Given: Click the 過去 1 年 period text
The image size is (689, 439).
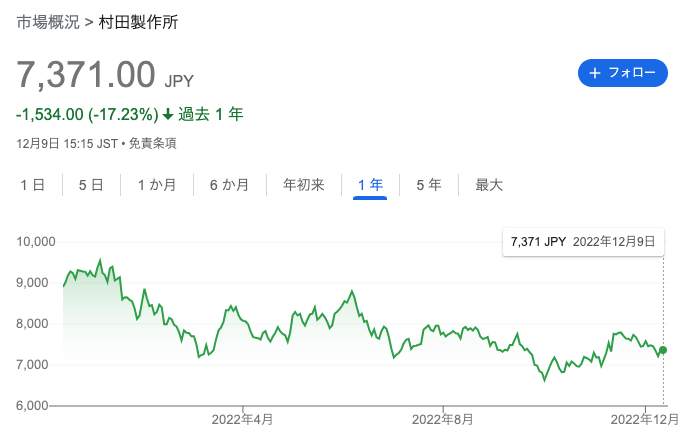Looking at the screenshot, I should point(211,115).
